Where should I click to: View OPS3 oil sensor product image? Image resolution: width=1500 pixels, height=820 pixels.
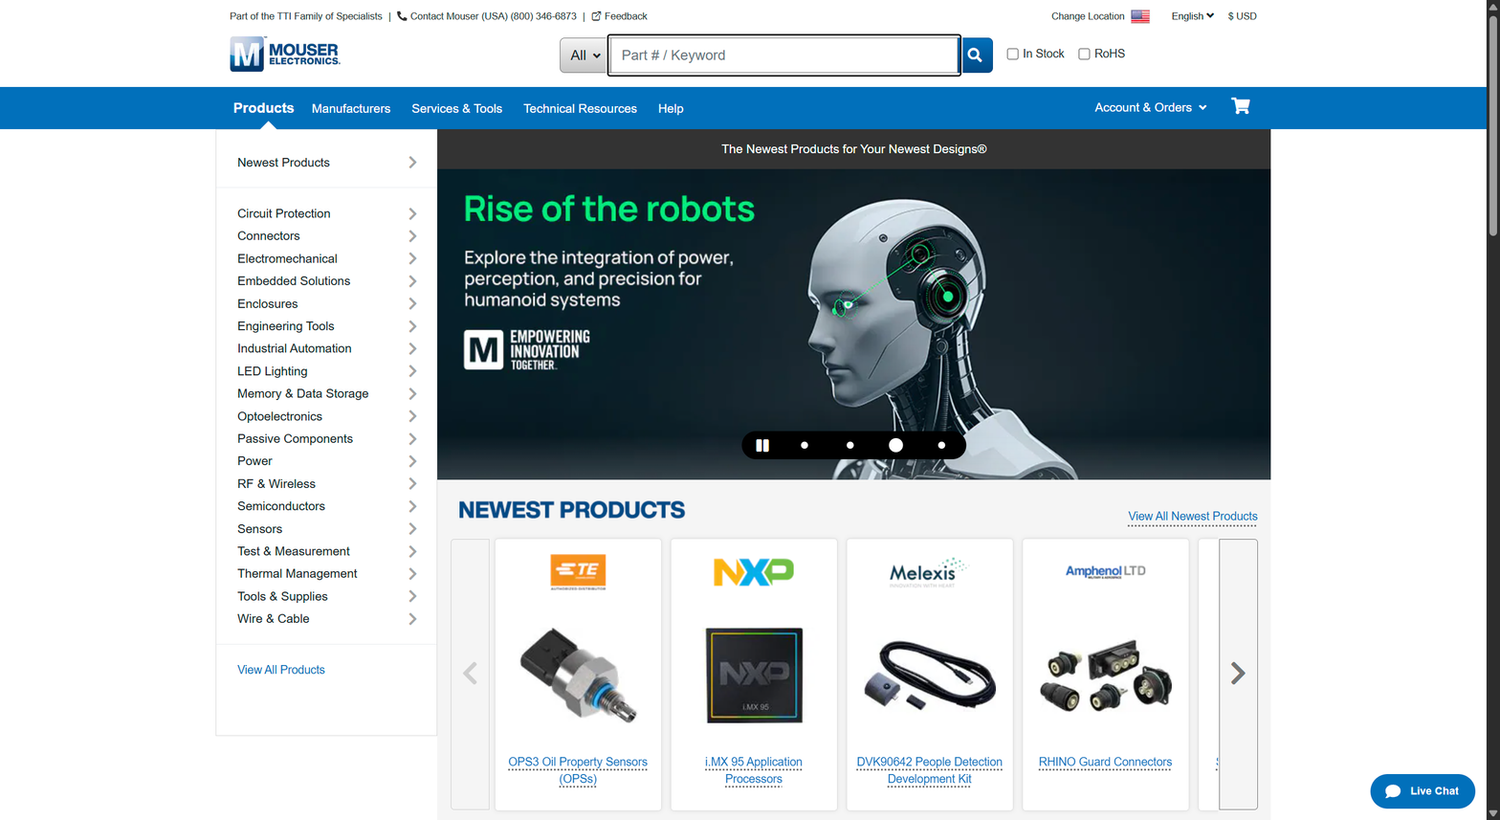tap(578, 674)
